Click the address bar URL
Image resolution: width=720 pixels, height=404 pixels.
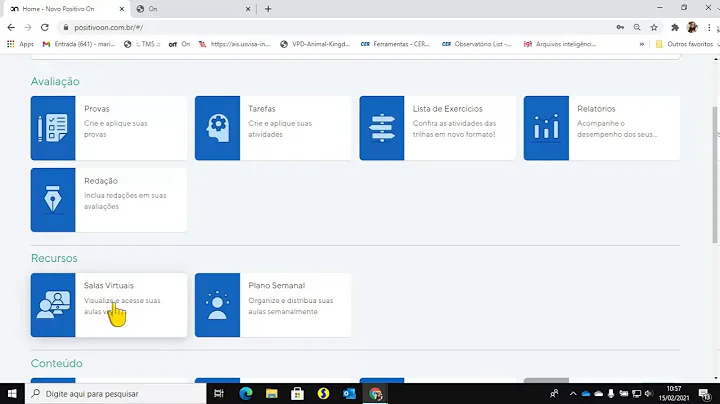[109, 28]
